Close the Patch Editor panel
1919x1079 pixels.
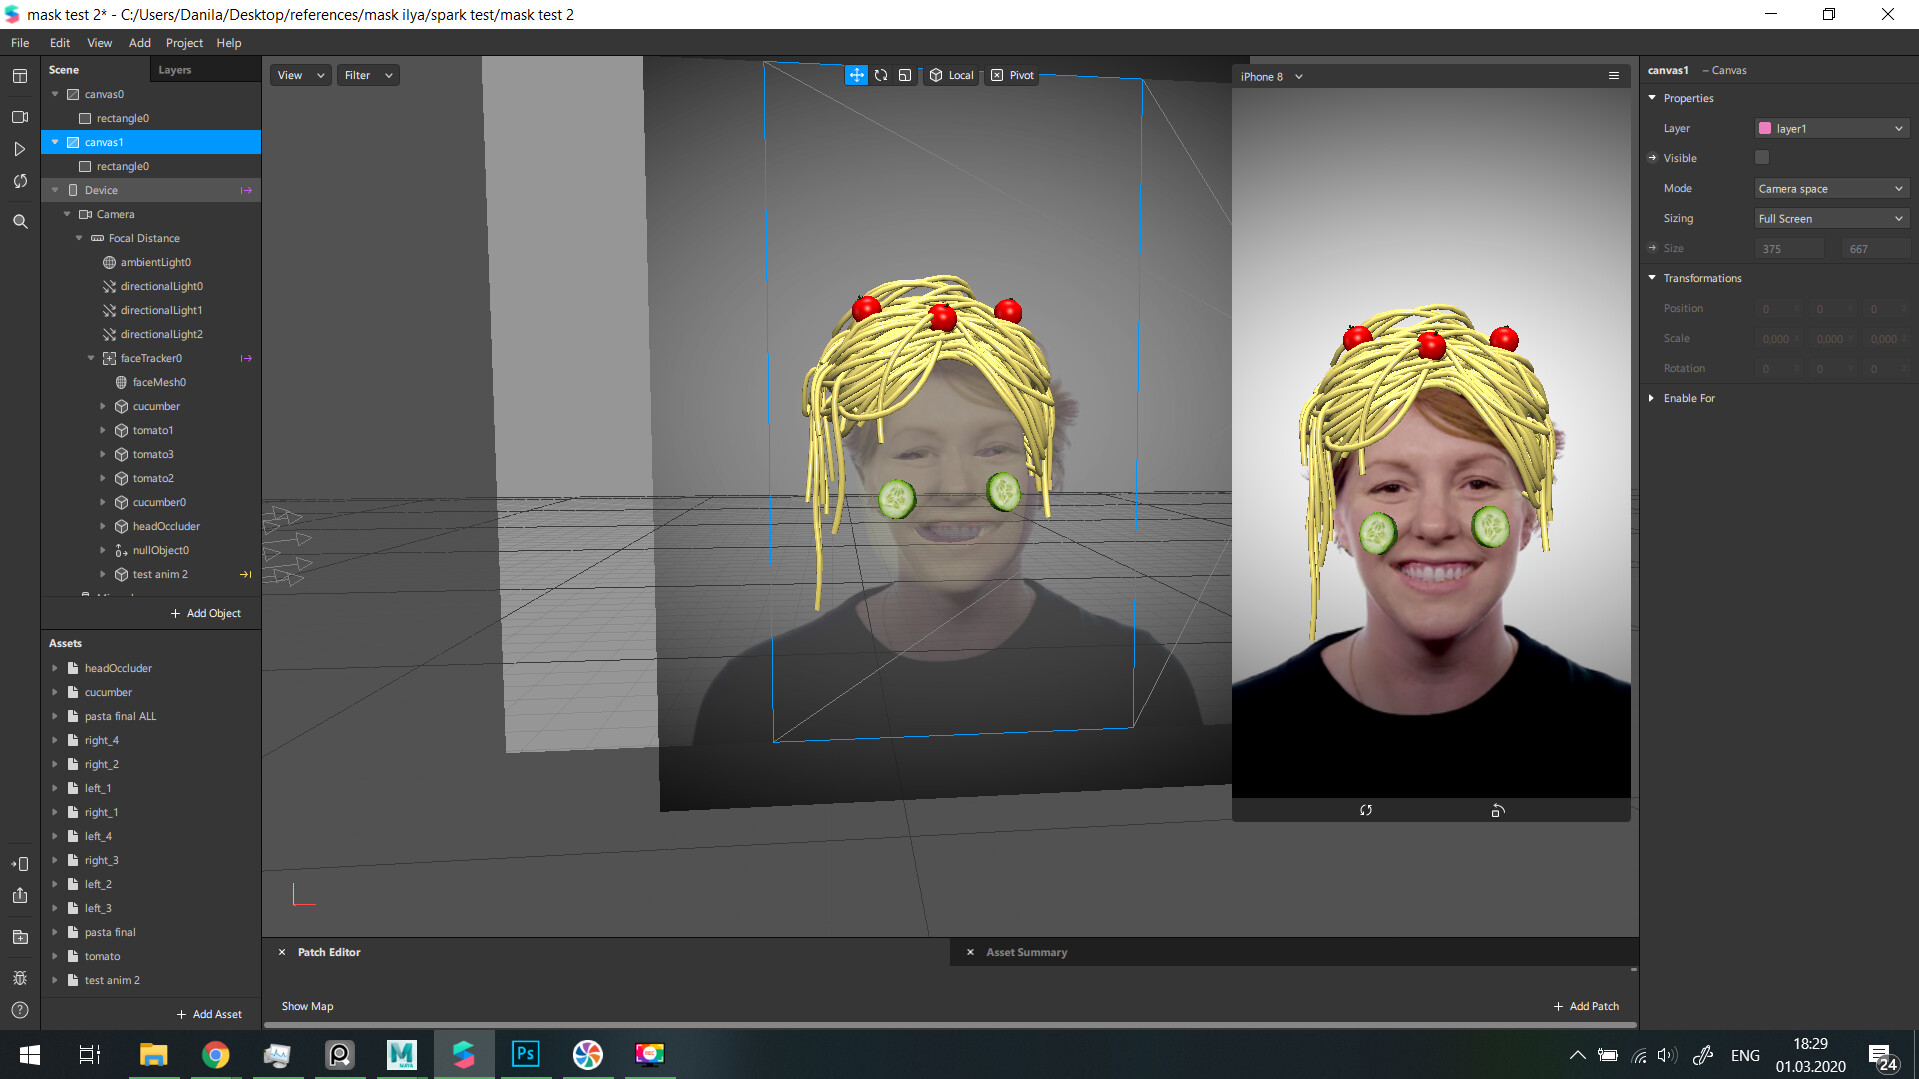point(282,952)
